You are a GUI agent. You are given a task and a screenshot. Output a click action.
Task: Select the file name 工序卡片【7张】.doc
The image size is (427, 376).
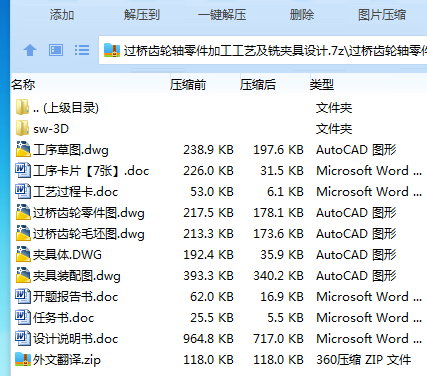tap(91, 171)
